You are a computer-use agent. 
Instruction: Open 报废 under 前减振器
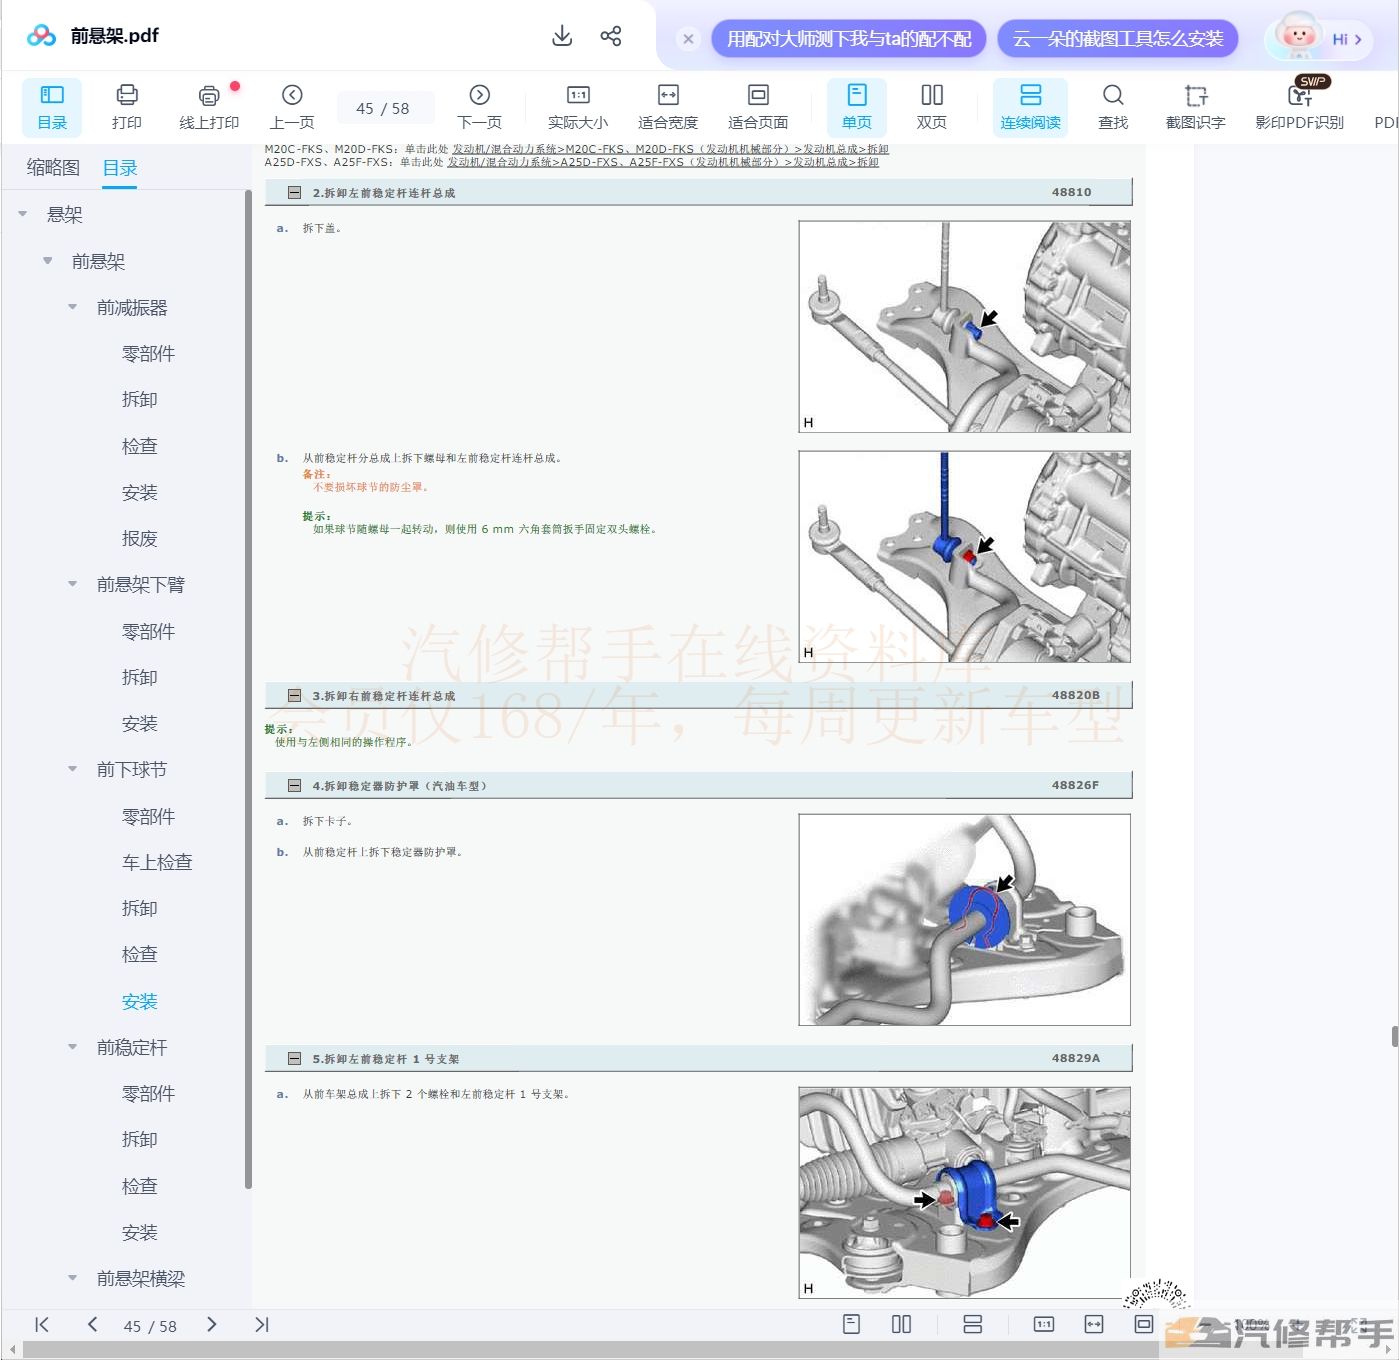click(140, 538)
